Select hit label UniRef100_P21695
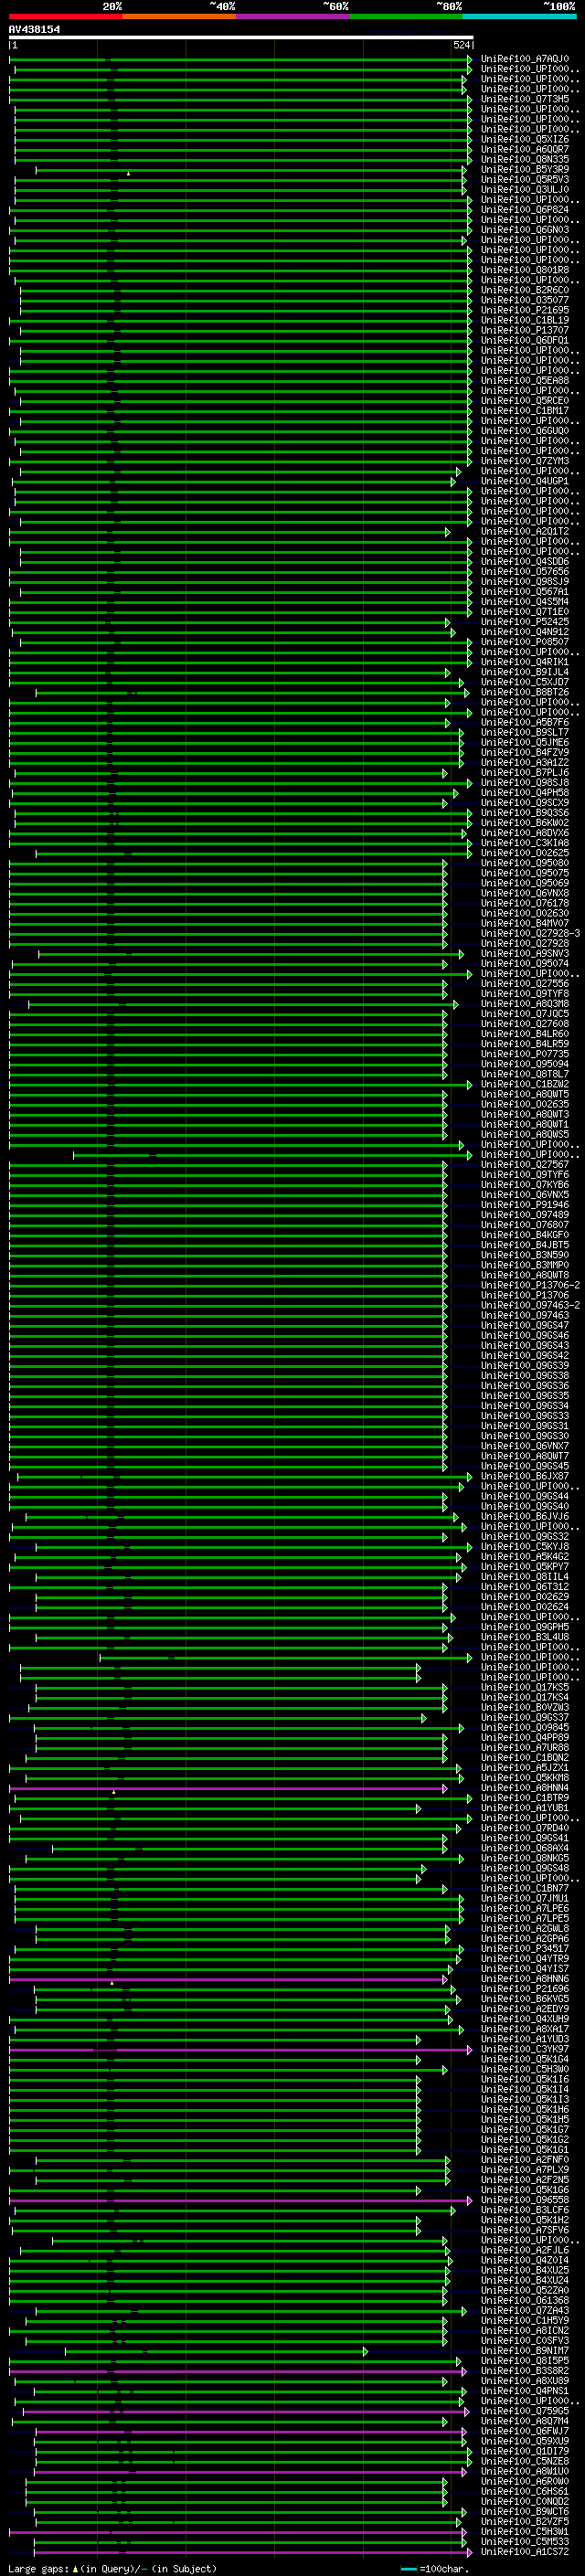The width and height of the screenshot is (585, 2576). (525, 310)
